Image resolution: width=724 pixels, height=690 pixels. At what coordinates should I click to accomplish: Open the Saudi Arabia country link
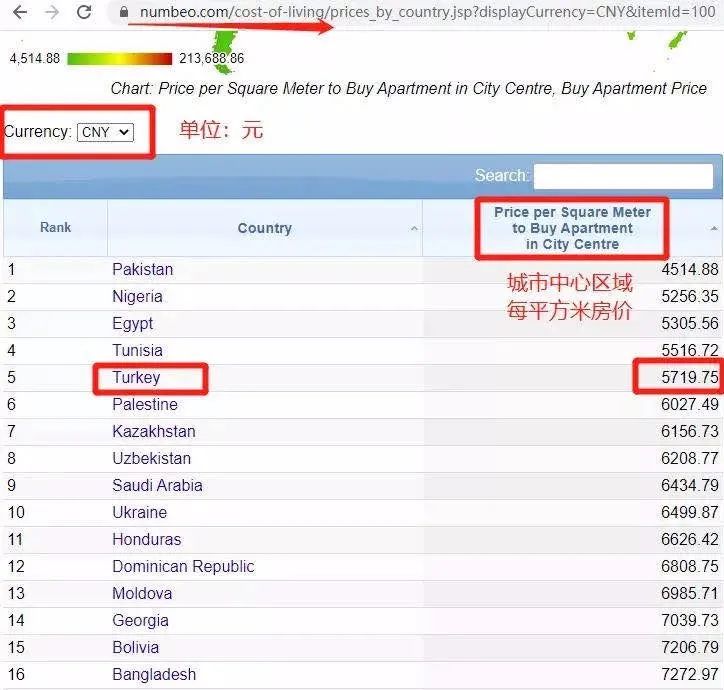pyautogui.click(x=157, y=485)
